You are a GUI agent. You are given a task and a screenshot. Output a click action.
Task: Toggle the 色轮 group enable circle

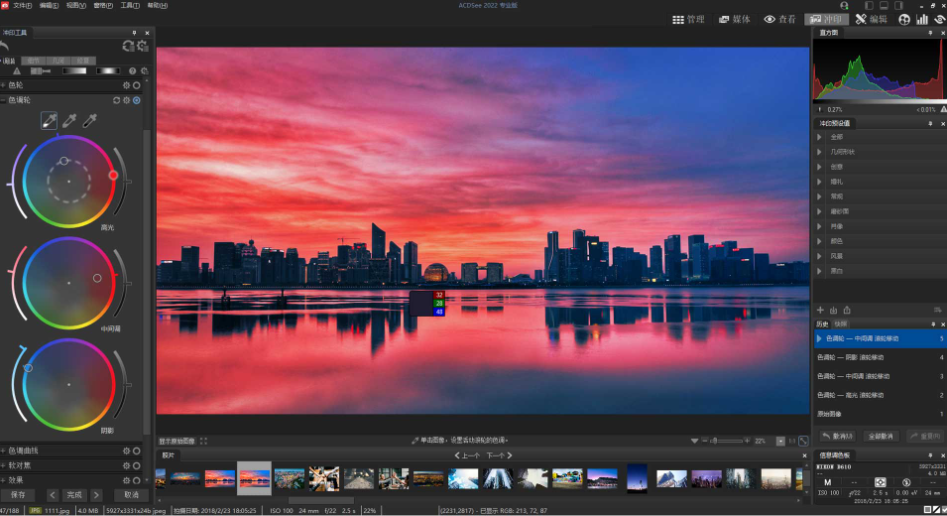137,85
